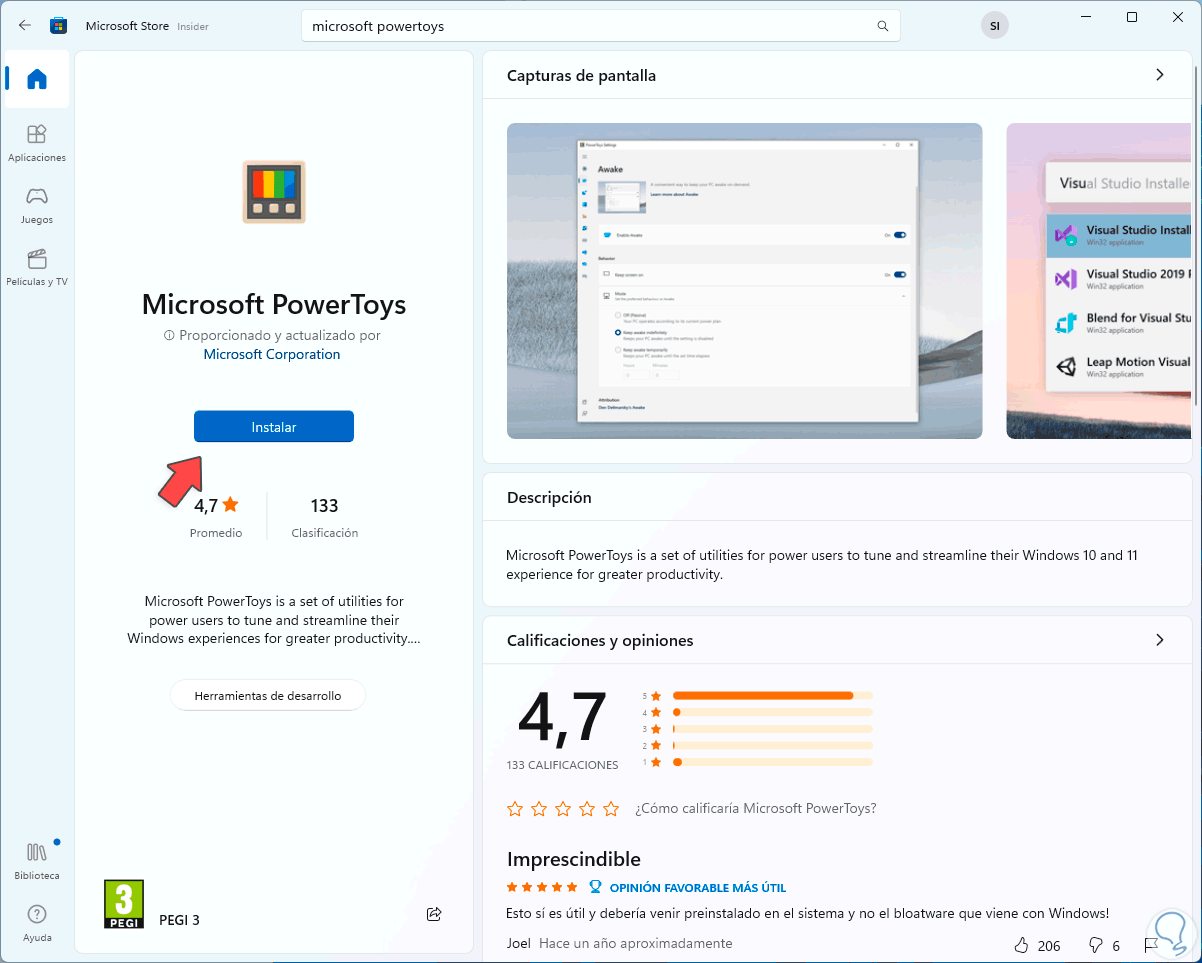Like Joel's review with thumbs up
Screen dimensions: 1202x963
[x=1021, y=944]
